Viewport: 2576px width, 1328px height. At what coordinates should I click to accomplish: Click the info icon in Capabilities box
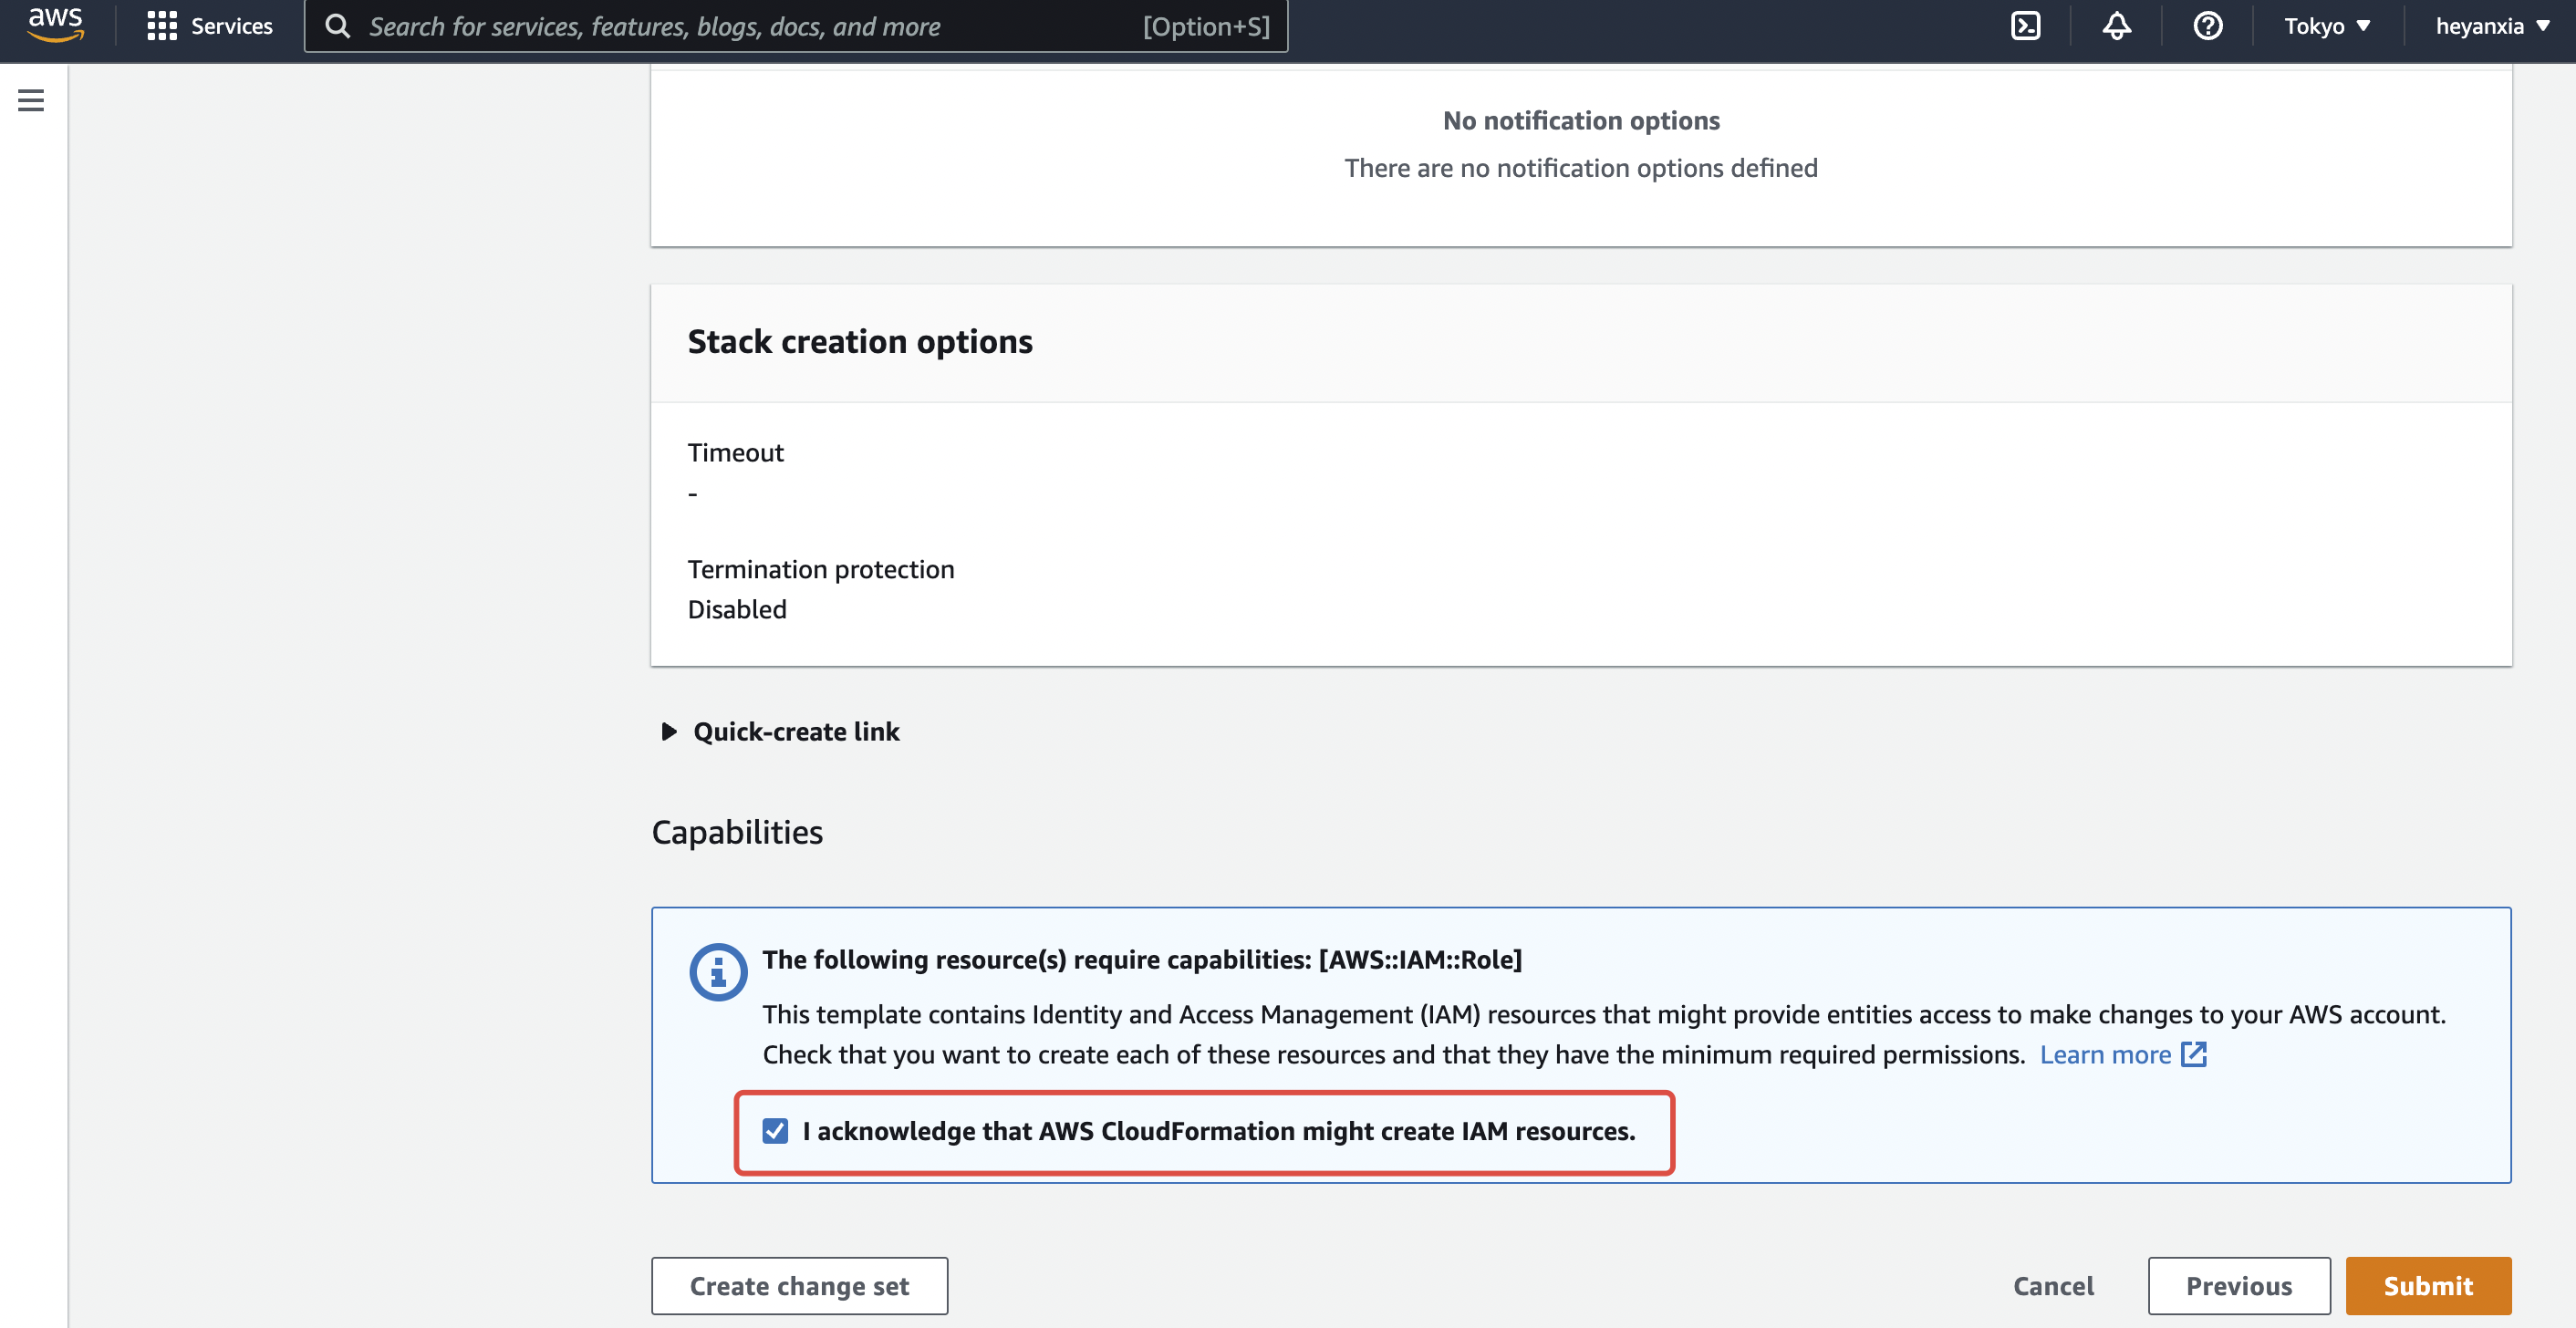717,971
